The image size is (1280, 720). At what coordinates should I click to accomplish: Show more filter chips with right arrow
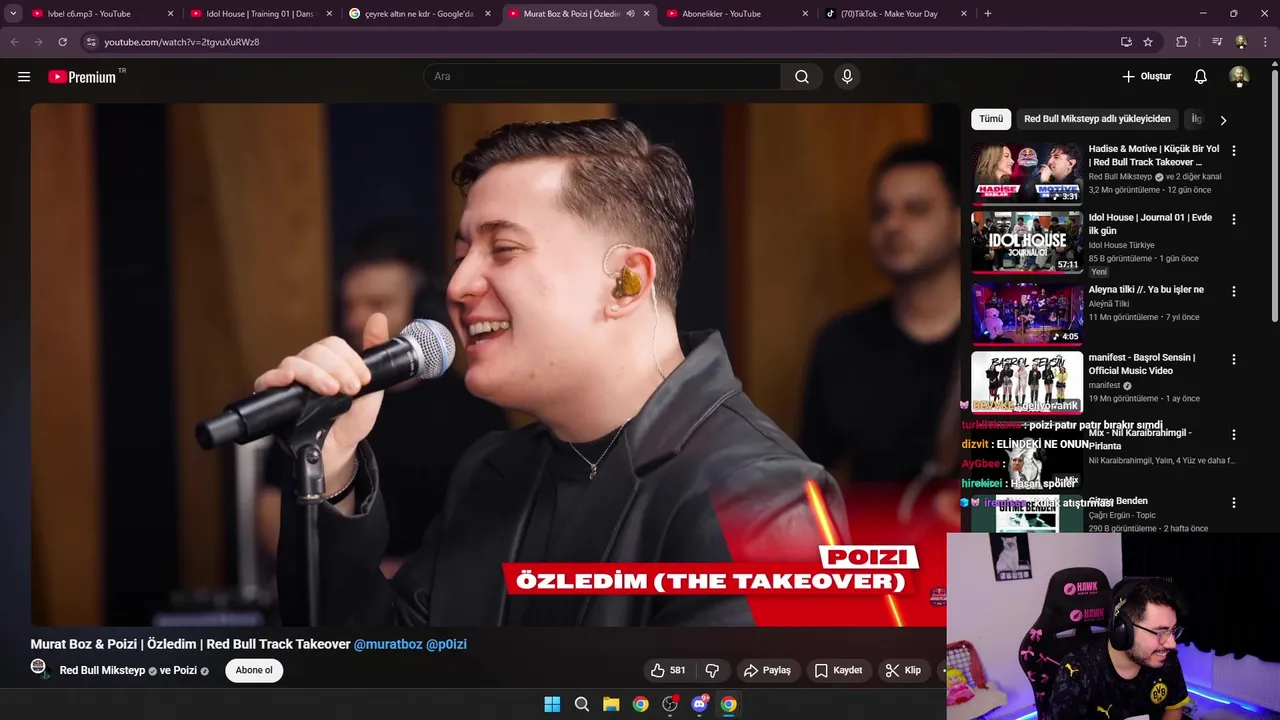point(1222,120)
